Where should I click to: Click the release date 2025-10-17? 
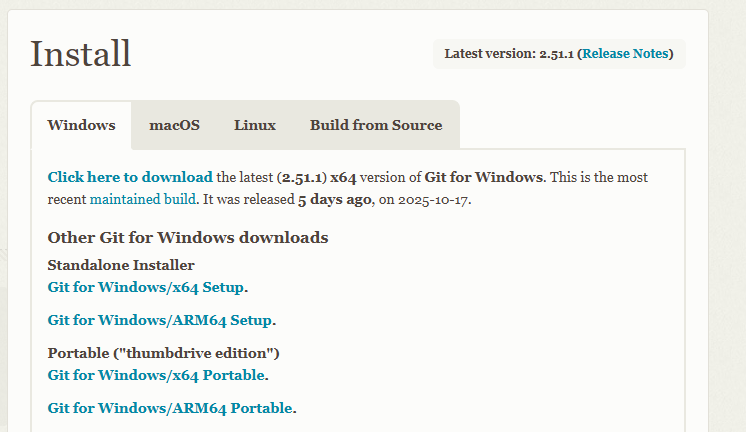pos(434,199)
